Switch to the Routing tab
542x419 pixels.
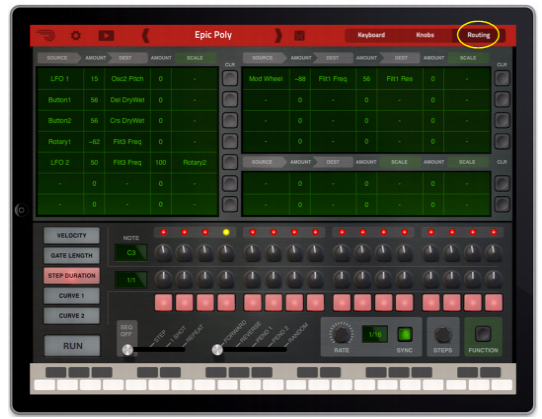479,35
